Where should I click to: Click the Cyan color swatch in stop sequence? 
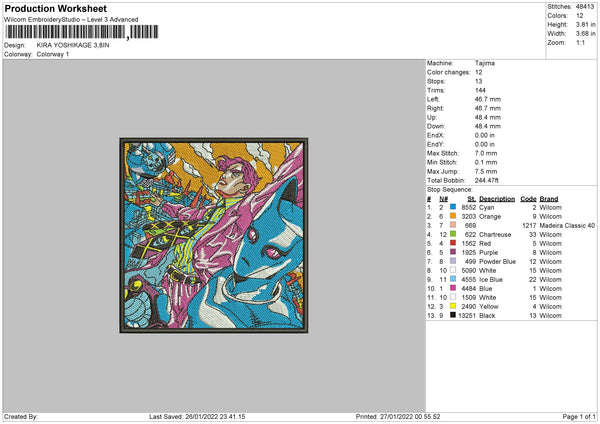453,207
